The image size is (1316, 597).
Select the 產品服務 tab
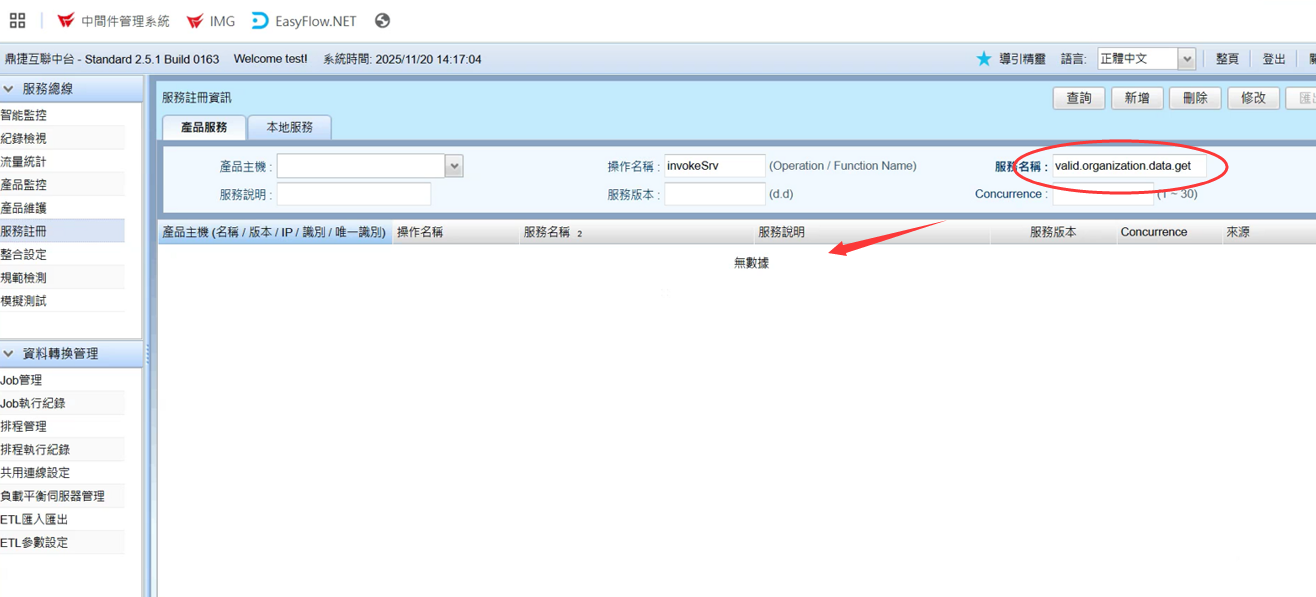tap(204, 128)
